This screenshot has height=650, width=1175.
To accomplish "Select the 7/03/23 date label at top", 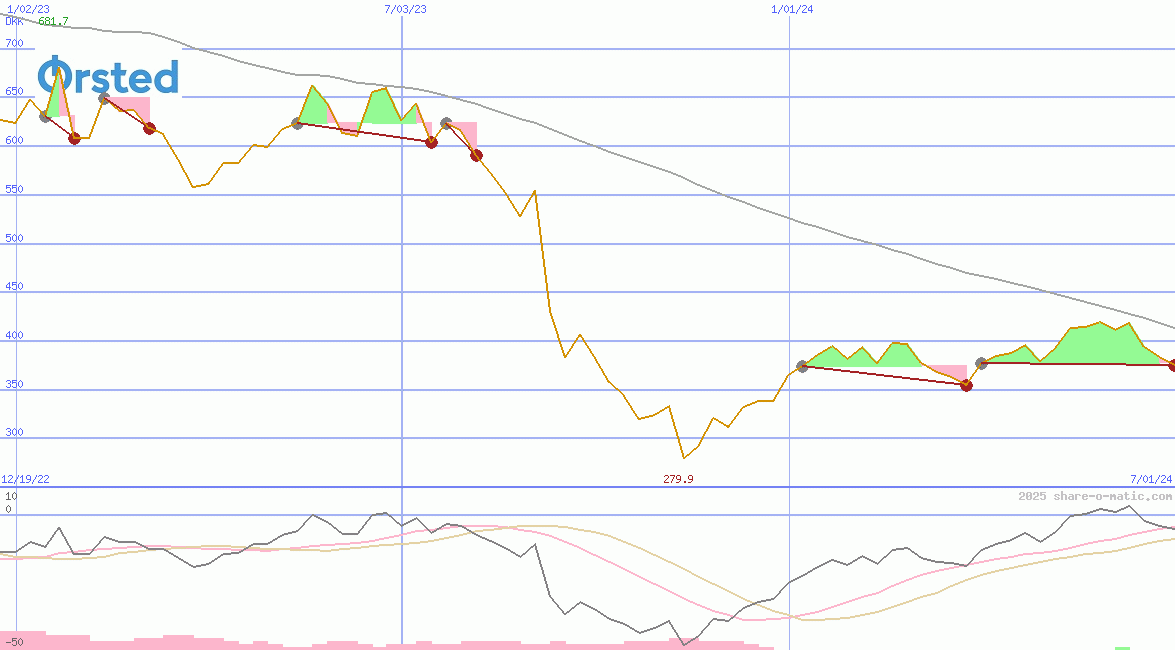I will point(405,9).
